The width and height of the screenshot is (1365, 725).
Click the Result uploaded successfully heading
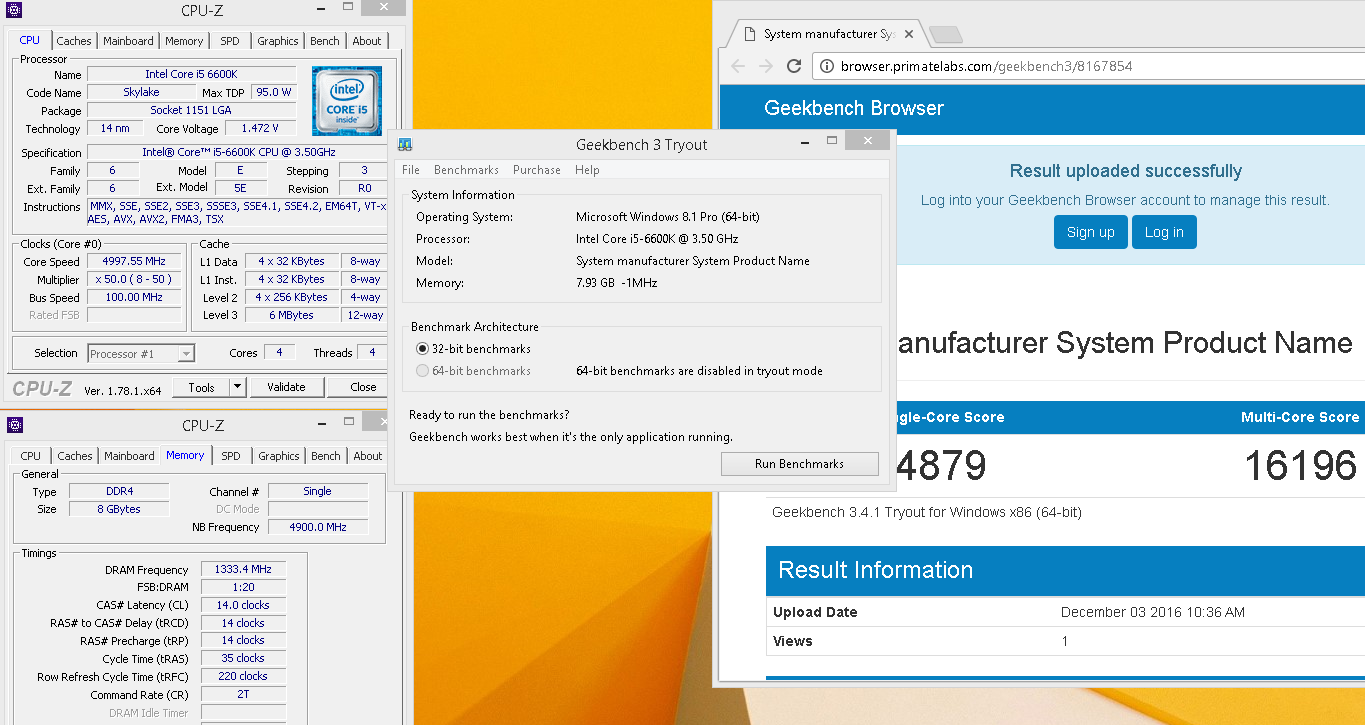click(x=1125, y=171)
